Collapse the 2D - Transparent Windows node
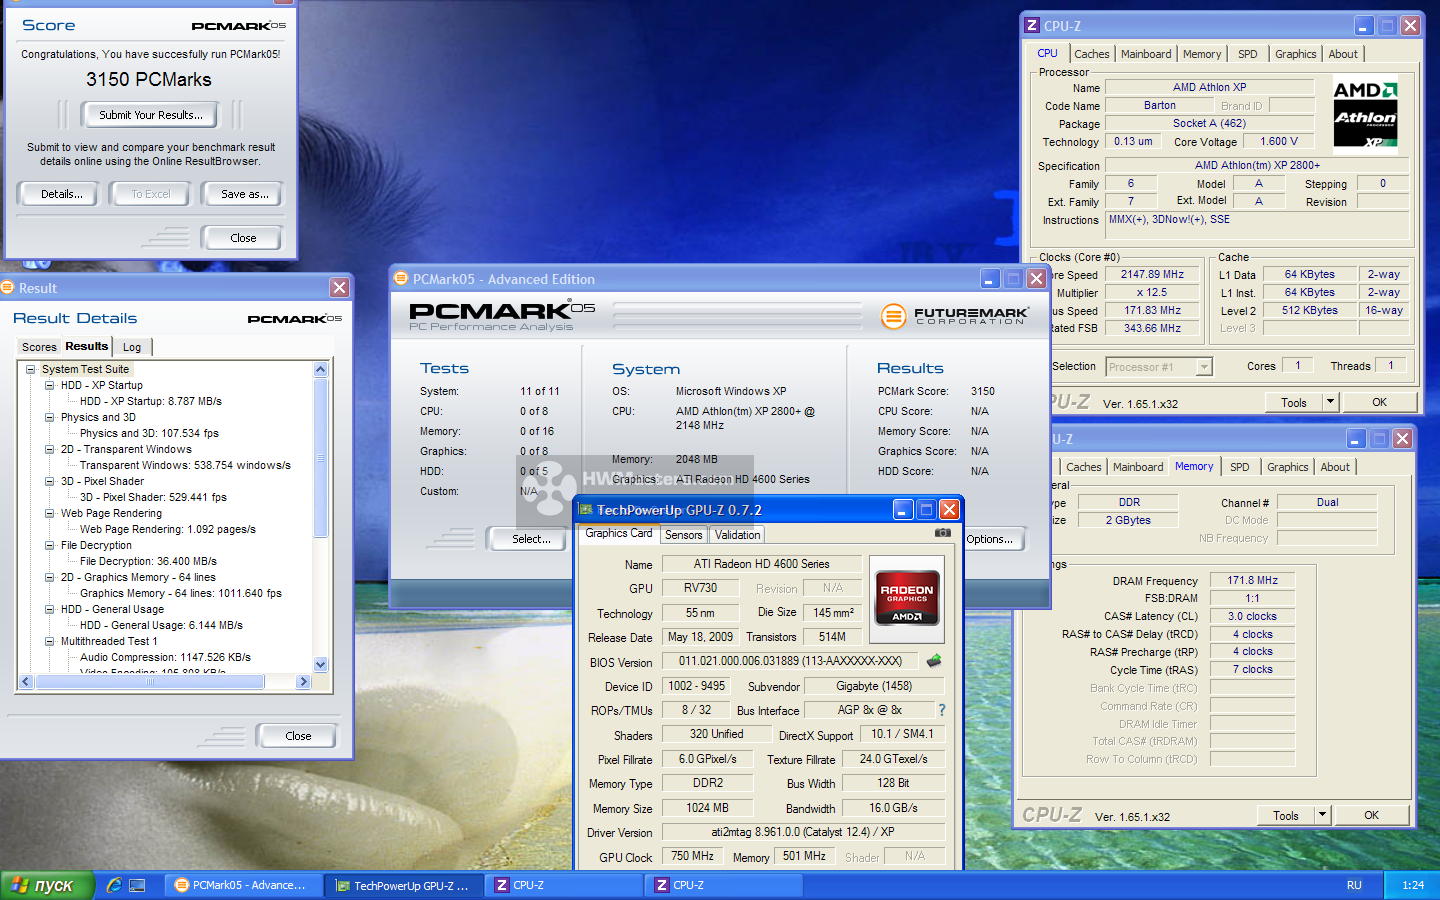 (50, 449)
